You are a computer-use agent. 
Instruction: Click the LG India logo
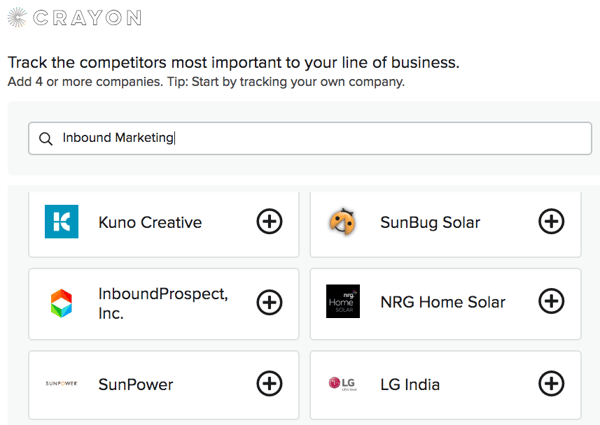pyautogui.click(x=343, y=384)
